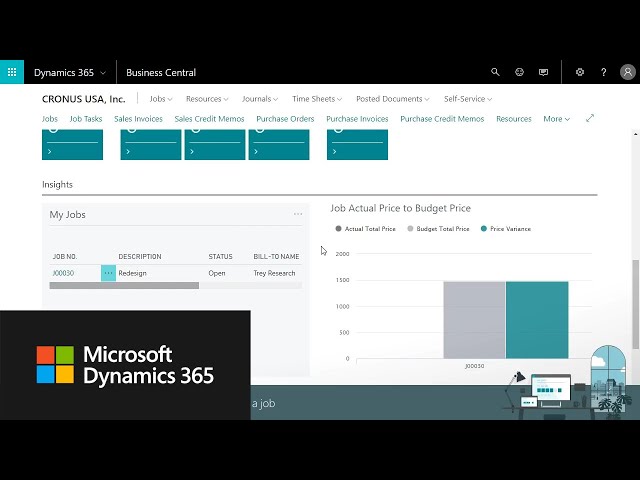The image size is (640, 480).
Task: Toggle Actual Total Price legend series
Action: pyautogui.click(x=366, y=229)
